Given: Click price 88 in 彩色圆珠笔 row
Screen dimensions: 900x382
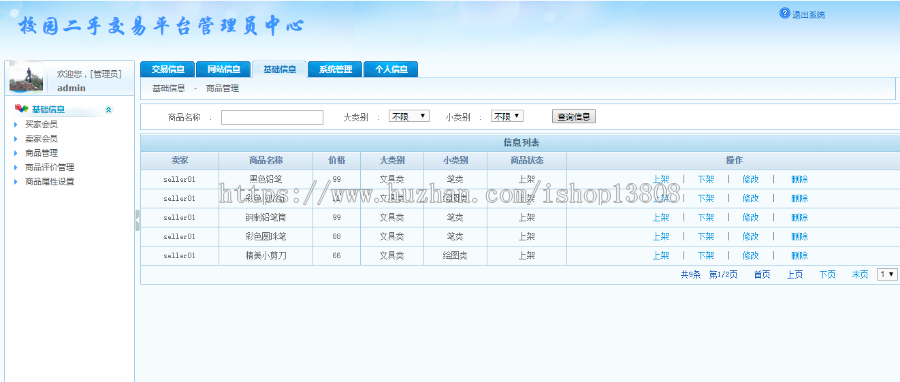Looking at the screenshot, I should coord(337,236).
